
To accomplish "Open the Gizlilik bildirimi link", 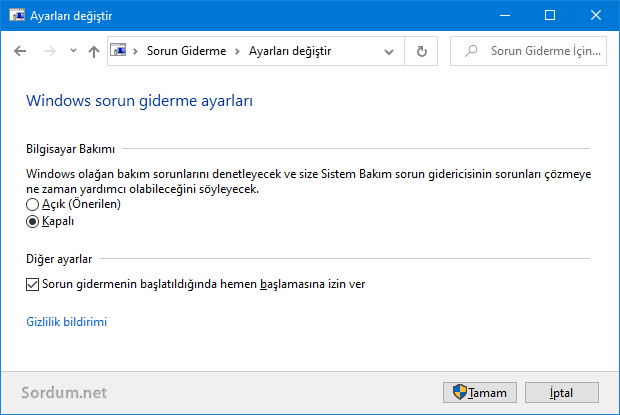I will pyautogui.click(x=66, y=322).
